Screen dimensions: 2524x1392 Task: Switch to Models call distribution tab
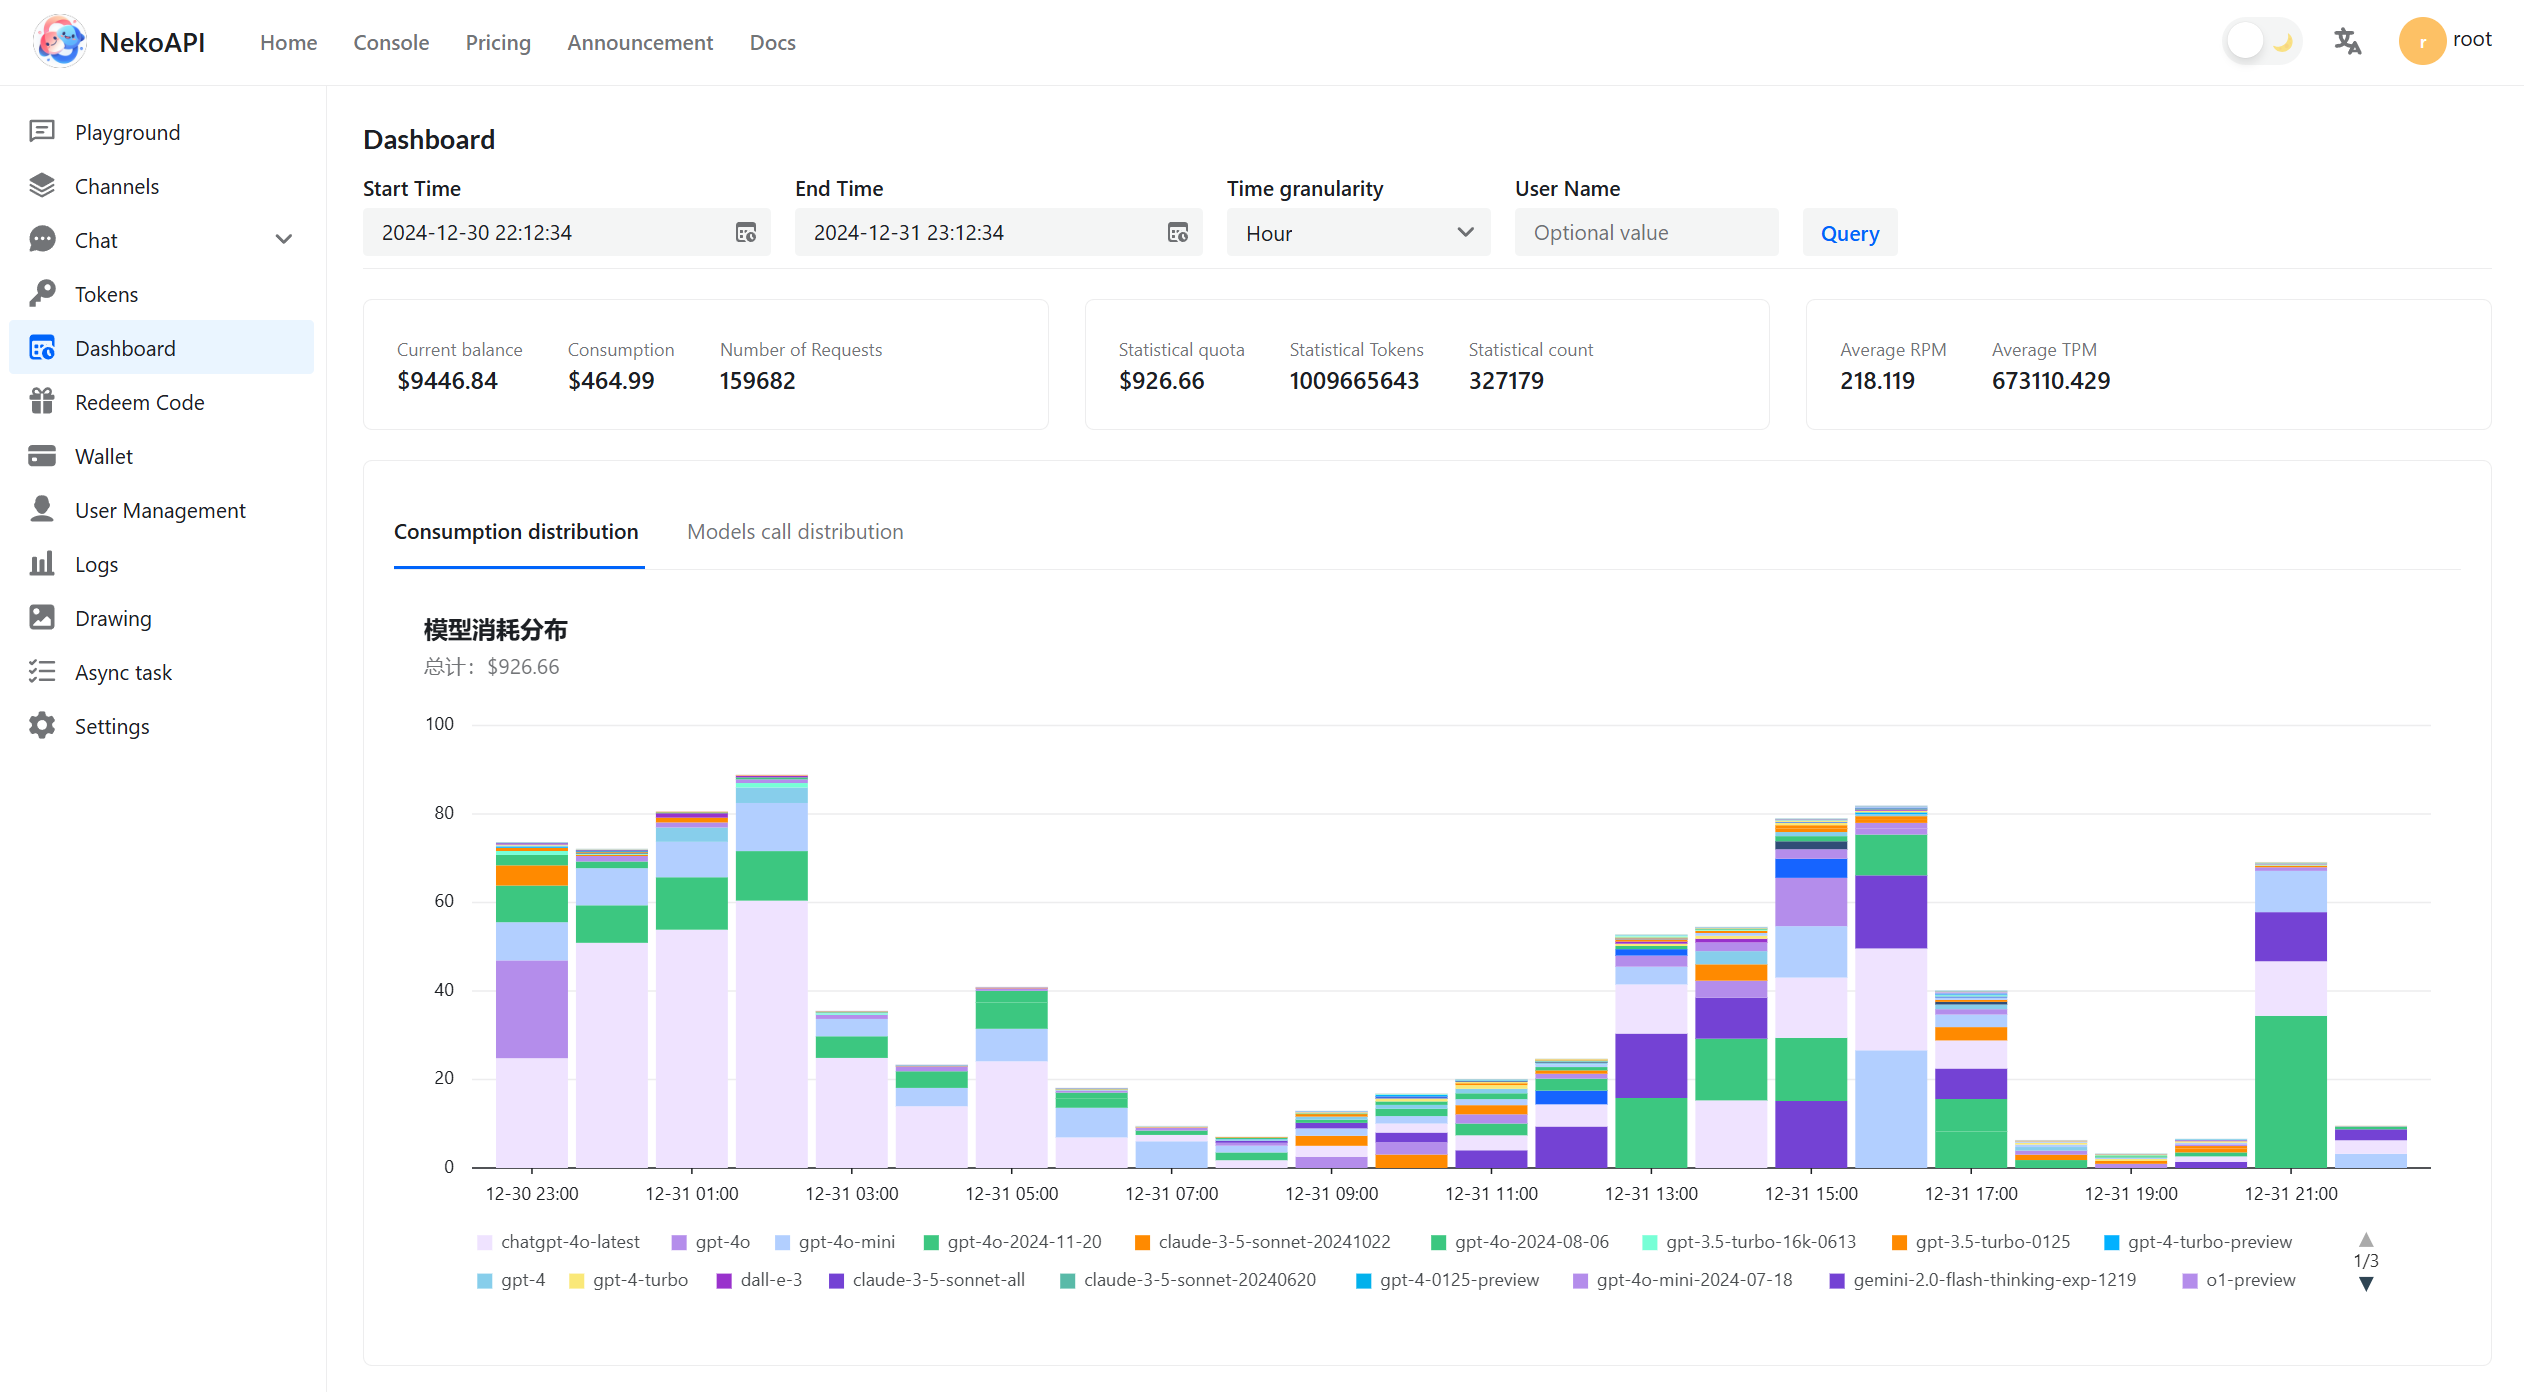tap(795, 532)
